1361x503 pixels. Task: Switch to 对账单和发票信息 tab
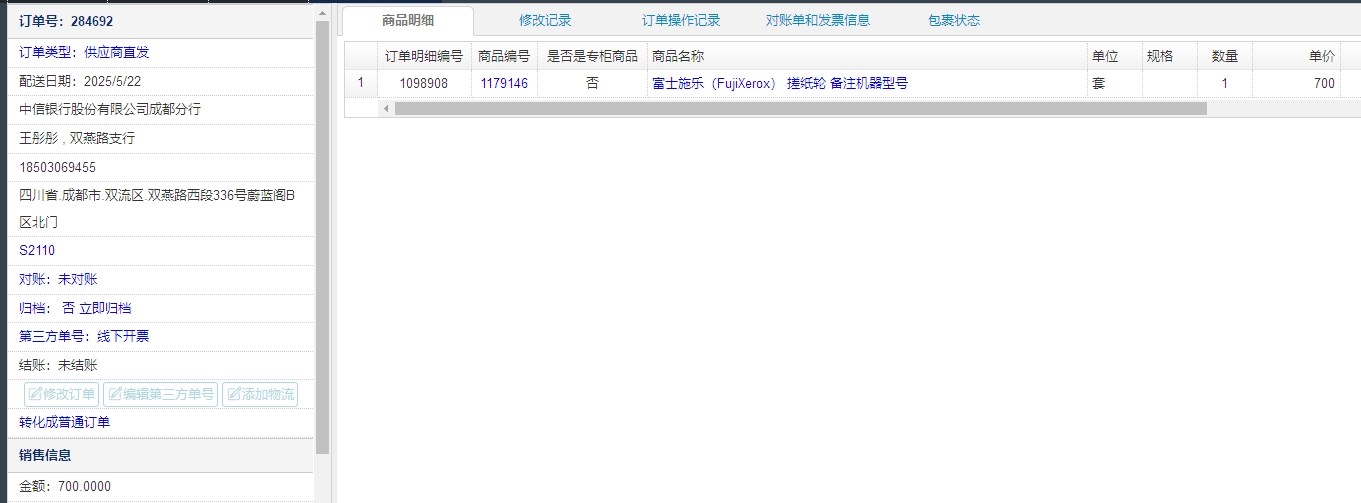817,20
